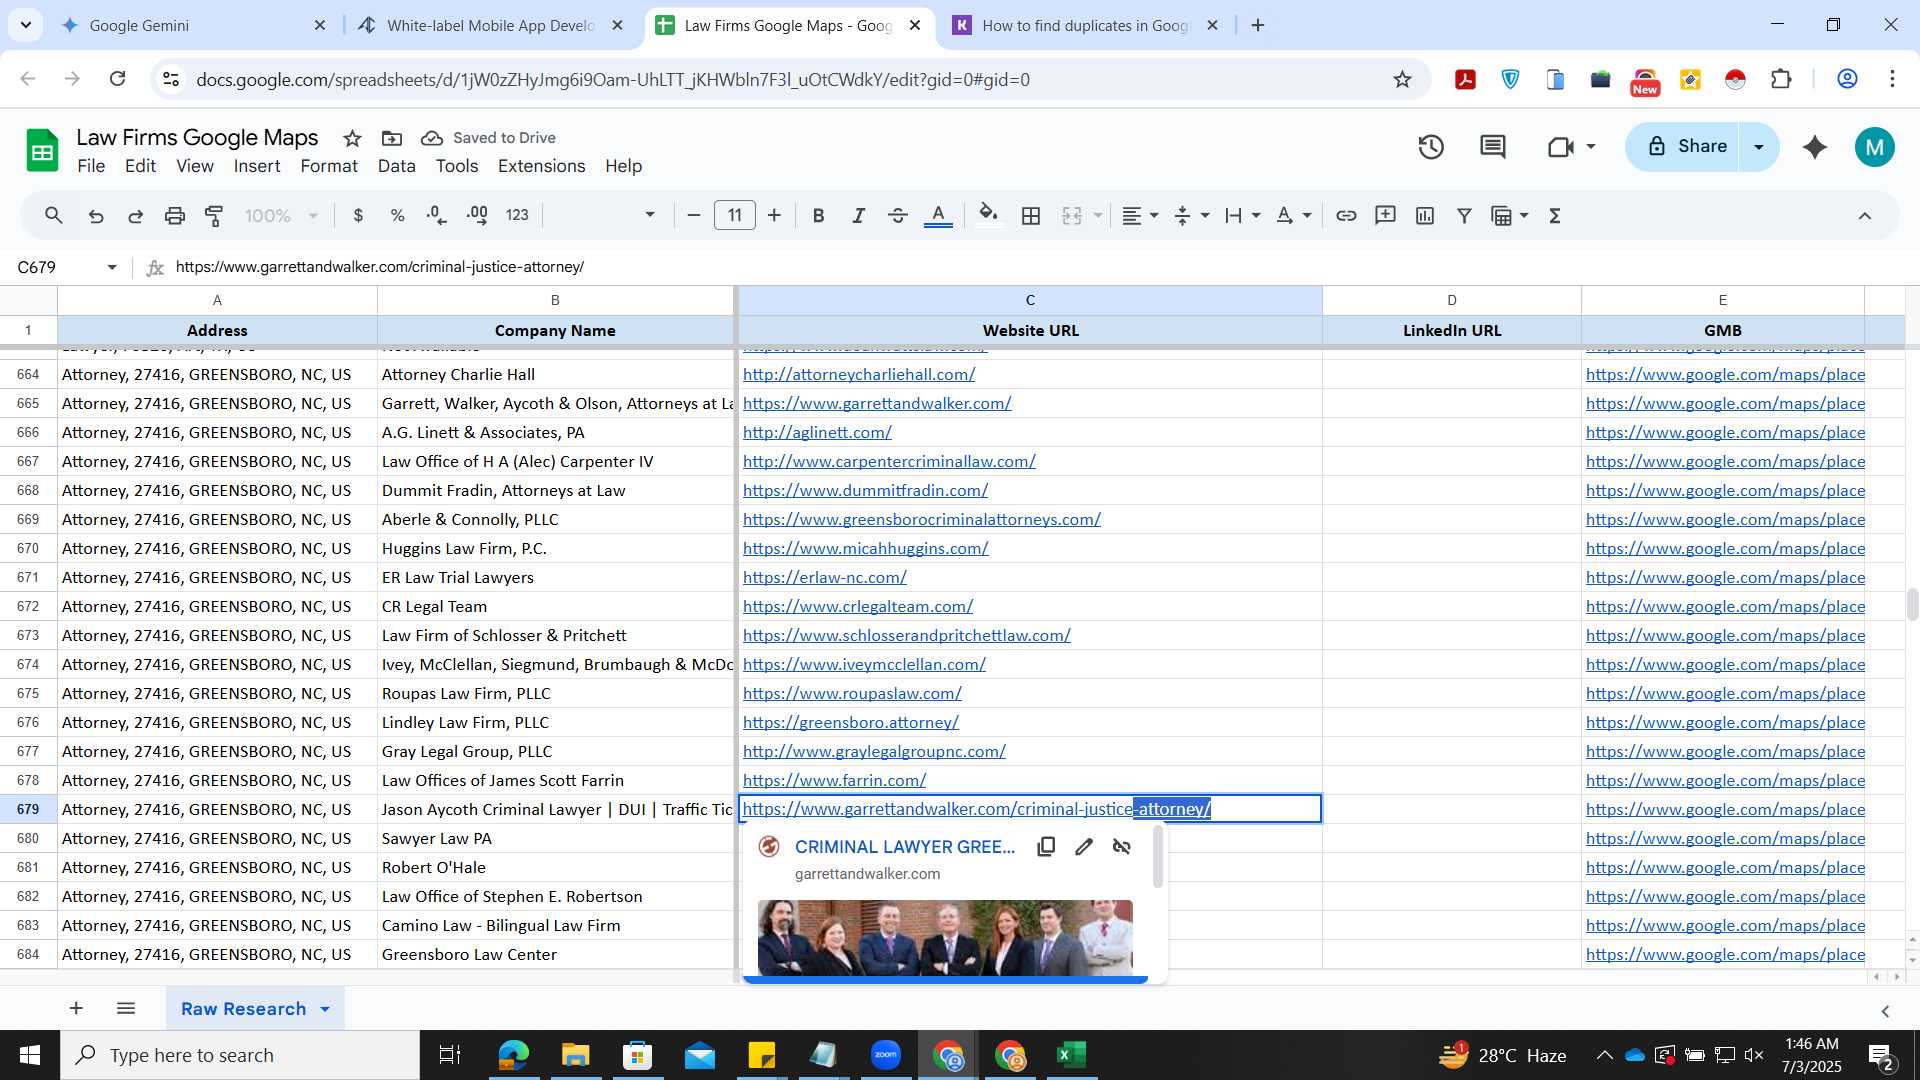Open the www.farrin.com link
This screenshot has width=1920, height=1080.
834,780
